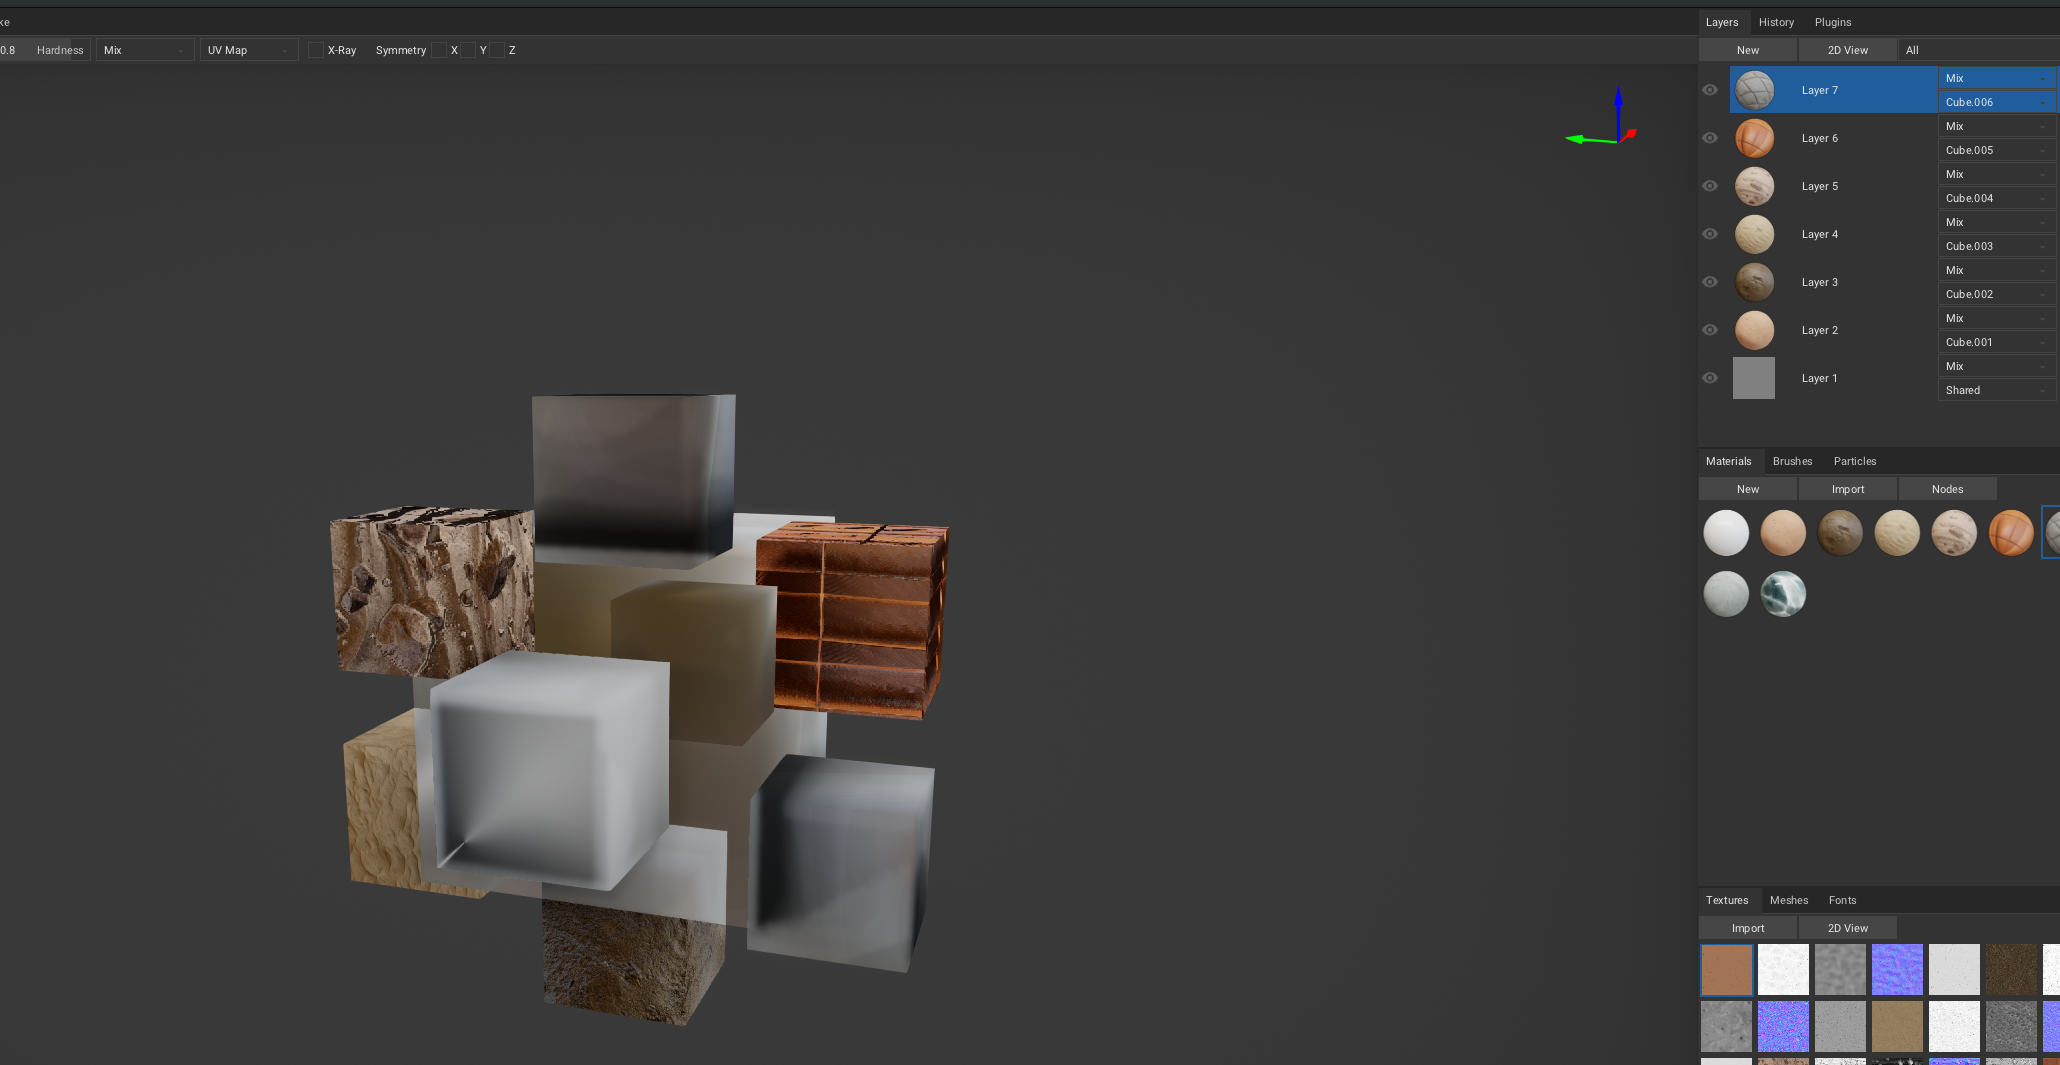Open the UV Map dropdown
Image resolution: width=2060 pixels, height=1065 pixels.
click(x=248, y=49)
